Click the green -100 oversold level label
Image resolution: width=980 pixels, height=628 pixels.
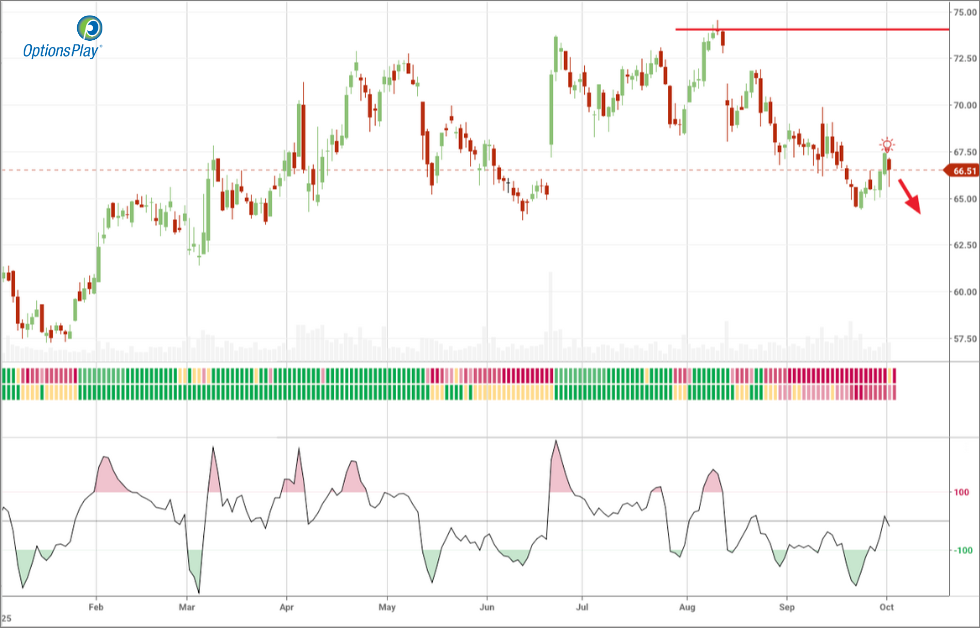[961, 551]
